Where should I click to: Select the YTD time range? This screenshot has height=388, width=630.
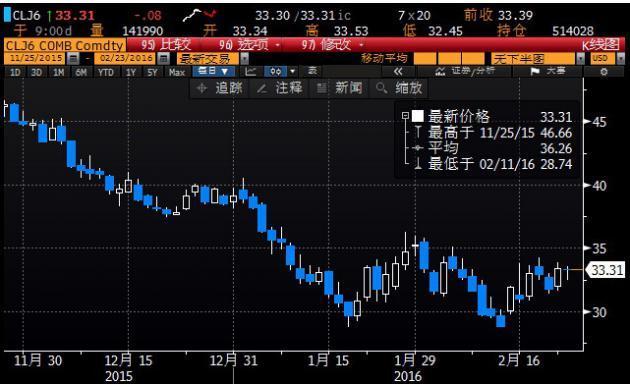tap(106, 72)
